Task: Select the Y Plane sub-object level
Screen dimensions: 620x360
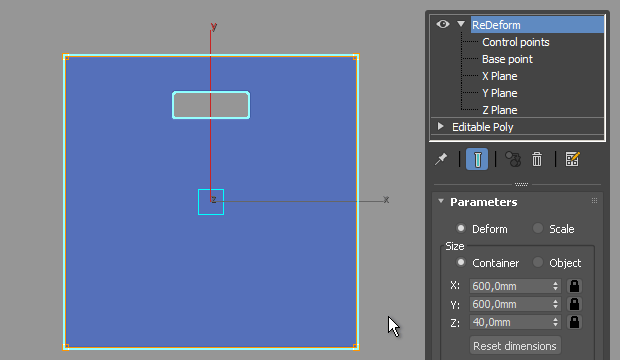Action: tap(500, 93)
